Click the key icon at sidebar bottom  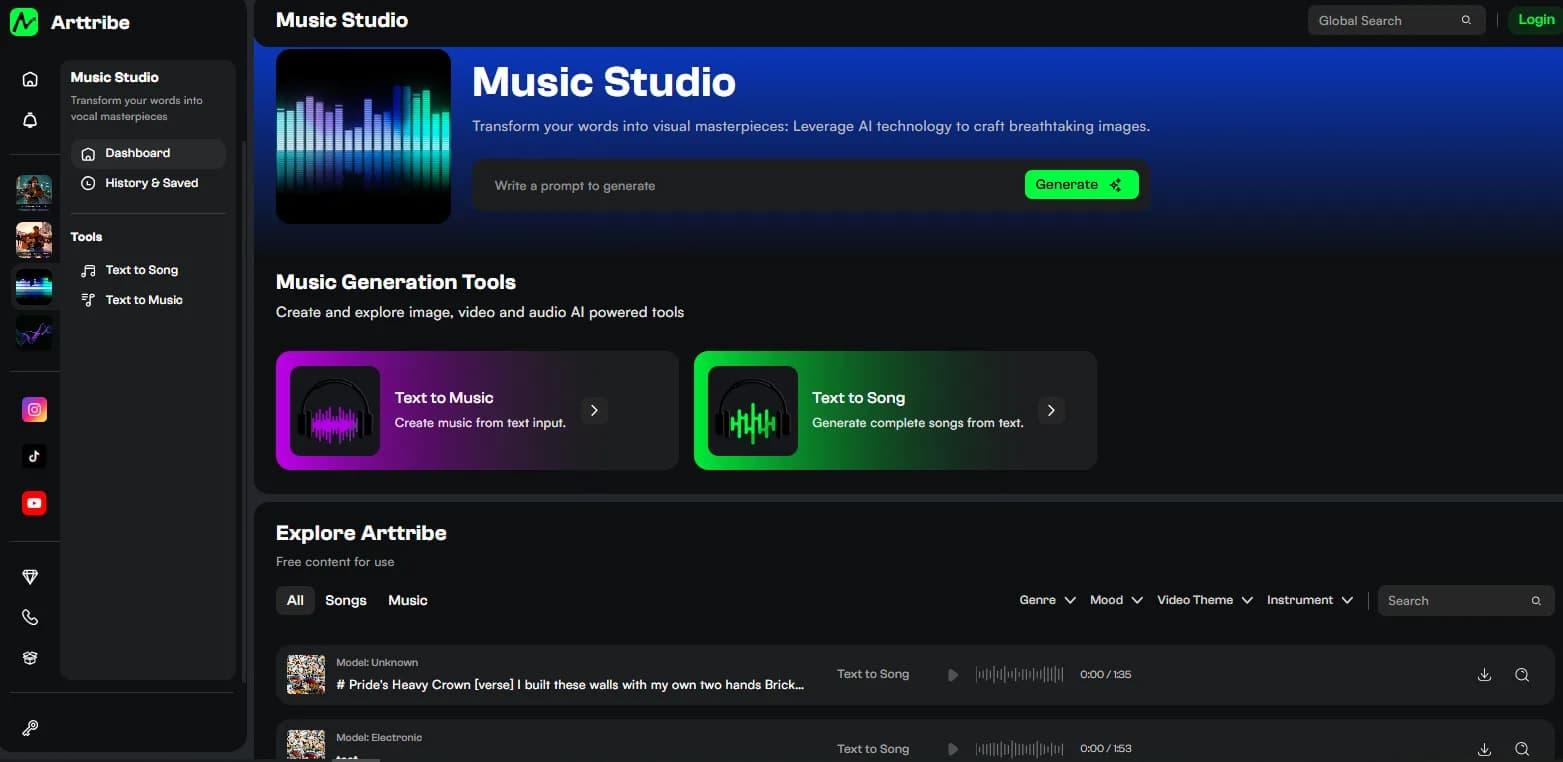[x=30, y=728]
